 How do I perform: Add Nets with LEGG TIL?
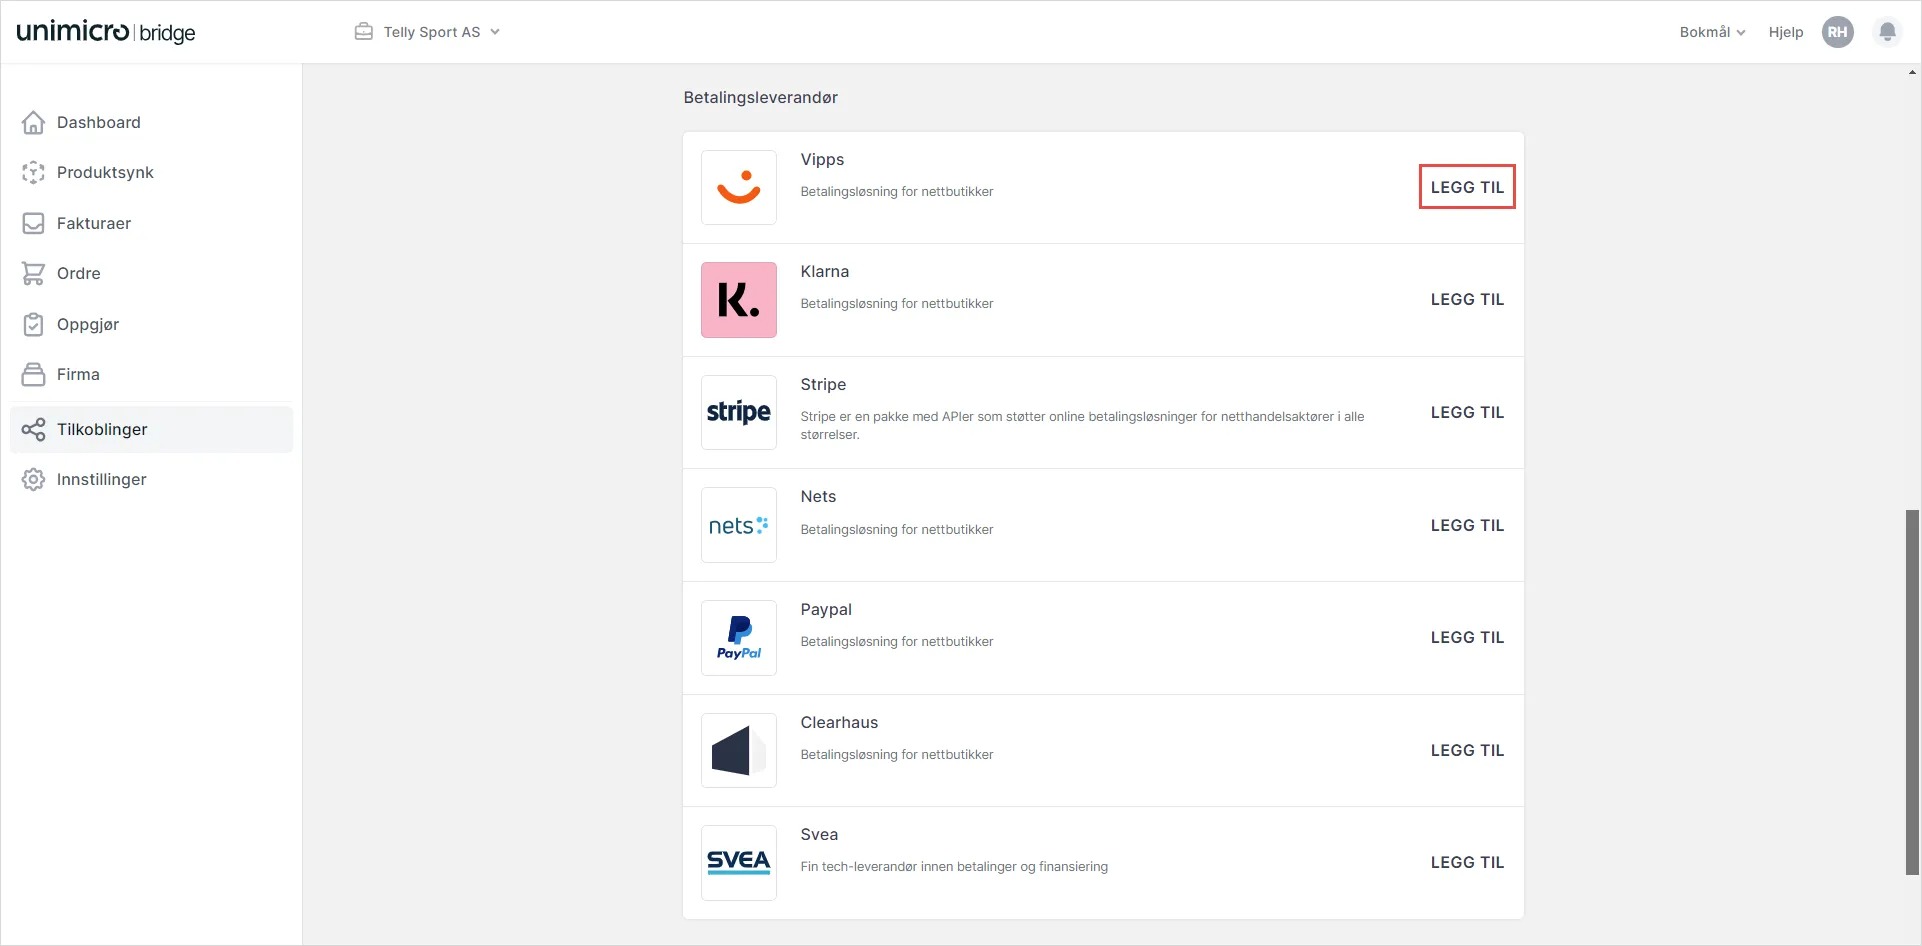(x=1467, y=525)
